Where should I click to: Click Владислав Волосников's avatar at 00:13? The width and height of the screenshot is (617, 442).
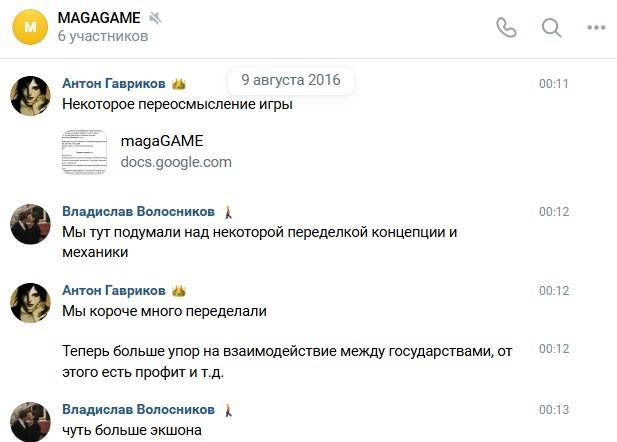[30, 422]
